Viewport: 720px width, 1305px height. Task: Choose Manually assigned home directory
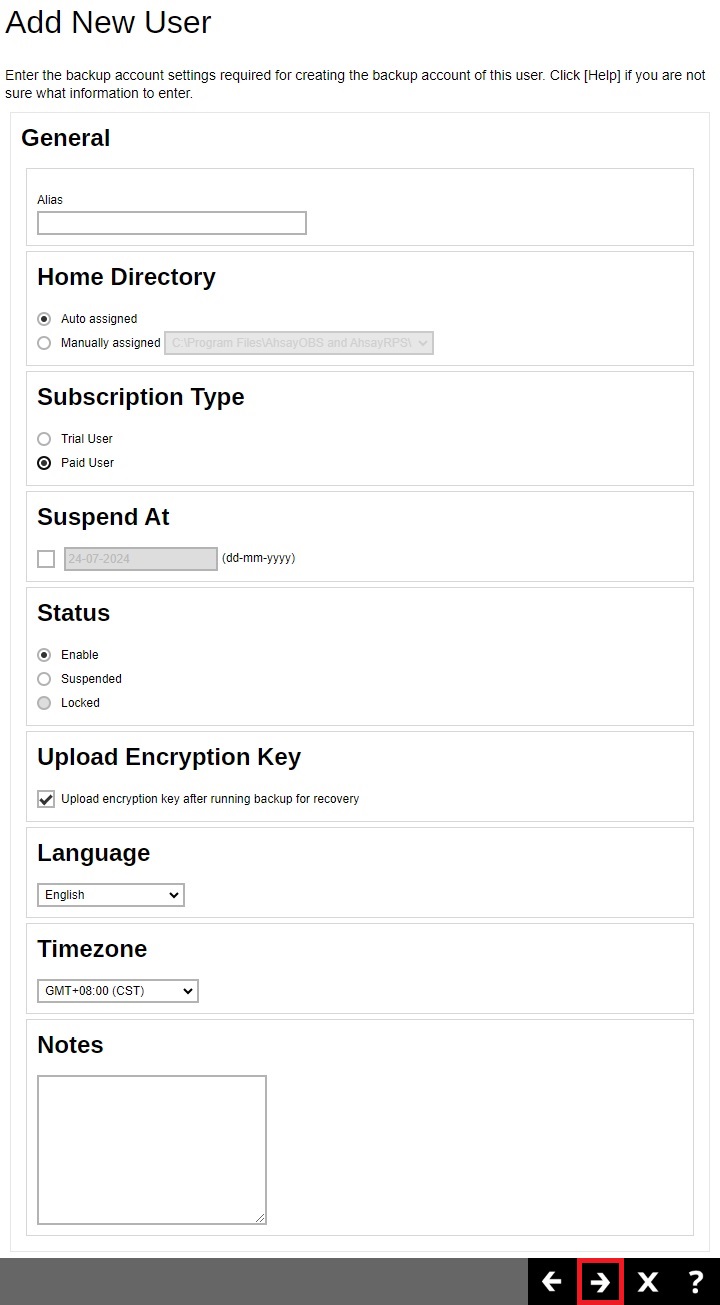44,343
